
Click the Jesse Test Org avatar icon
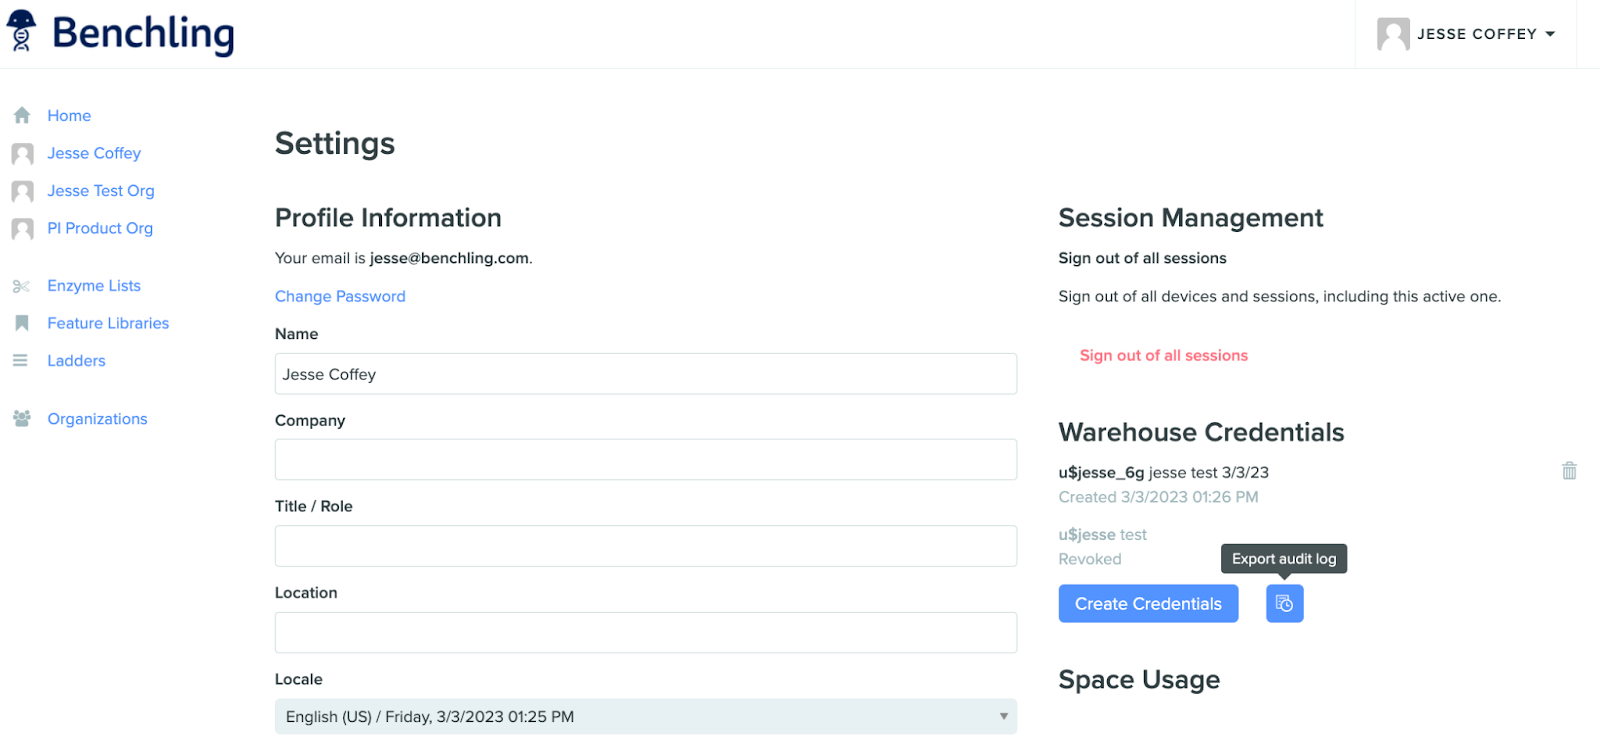22,191
